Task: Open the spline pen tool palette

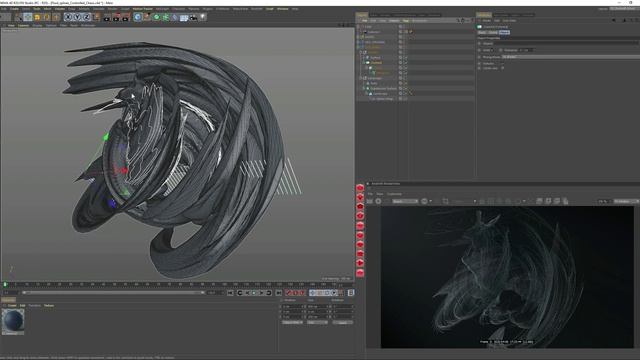Action: point(147,17)
